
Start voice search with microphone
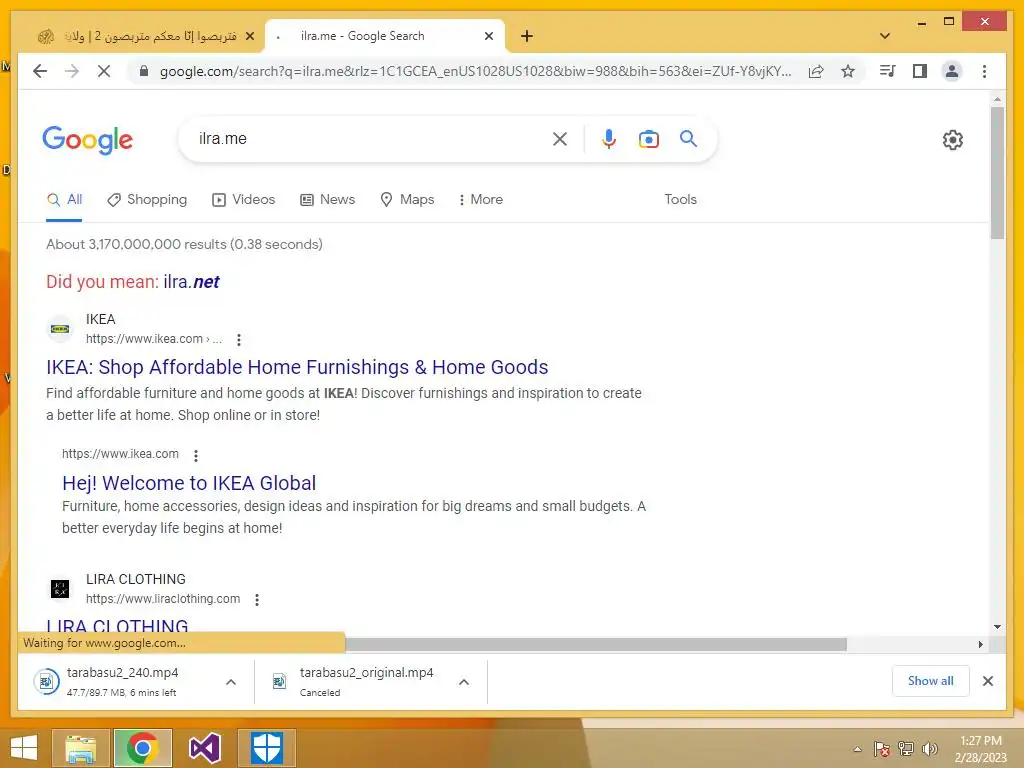[609, 139]
